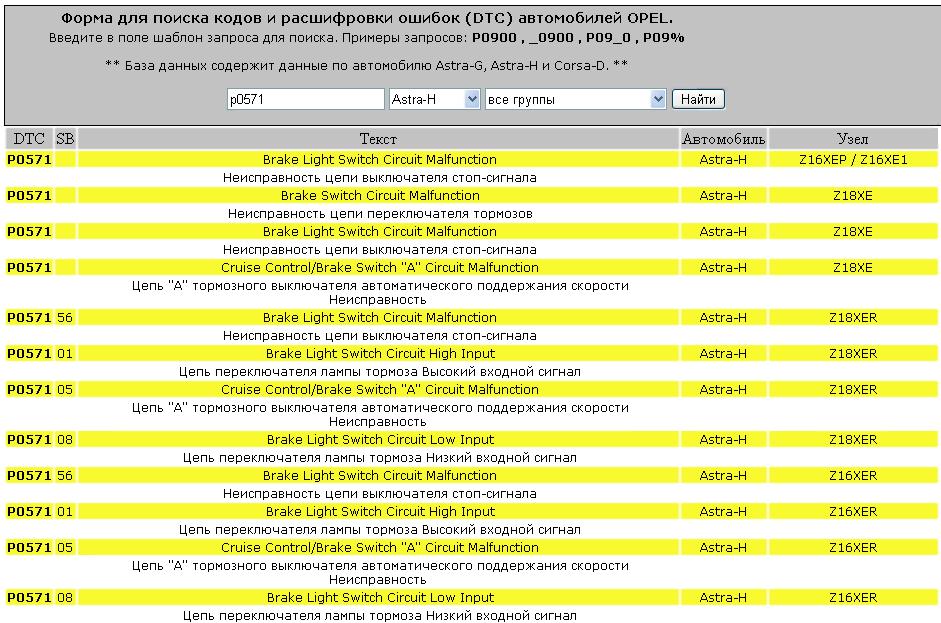
Task: Click the database note mentioning Corsa-D
Action: pyautogui.click(x=366, y=65)
